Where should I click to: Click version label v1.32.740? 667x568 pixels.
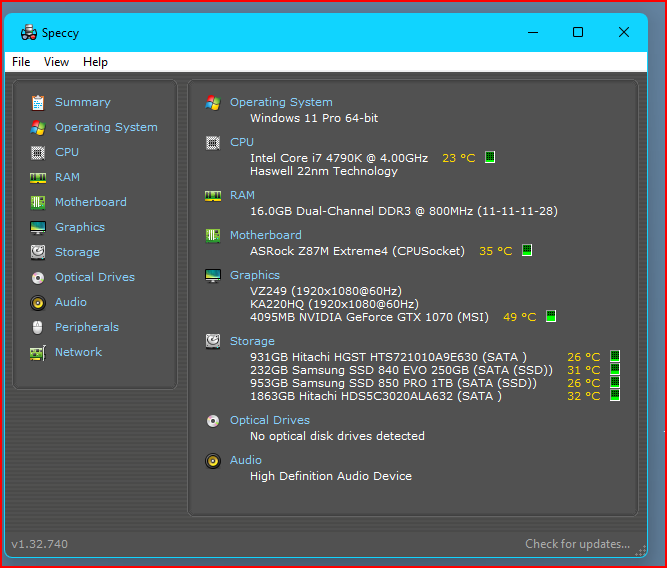click(x=40, y=544)
